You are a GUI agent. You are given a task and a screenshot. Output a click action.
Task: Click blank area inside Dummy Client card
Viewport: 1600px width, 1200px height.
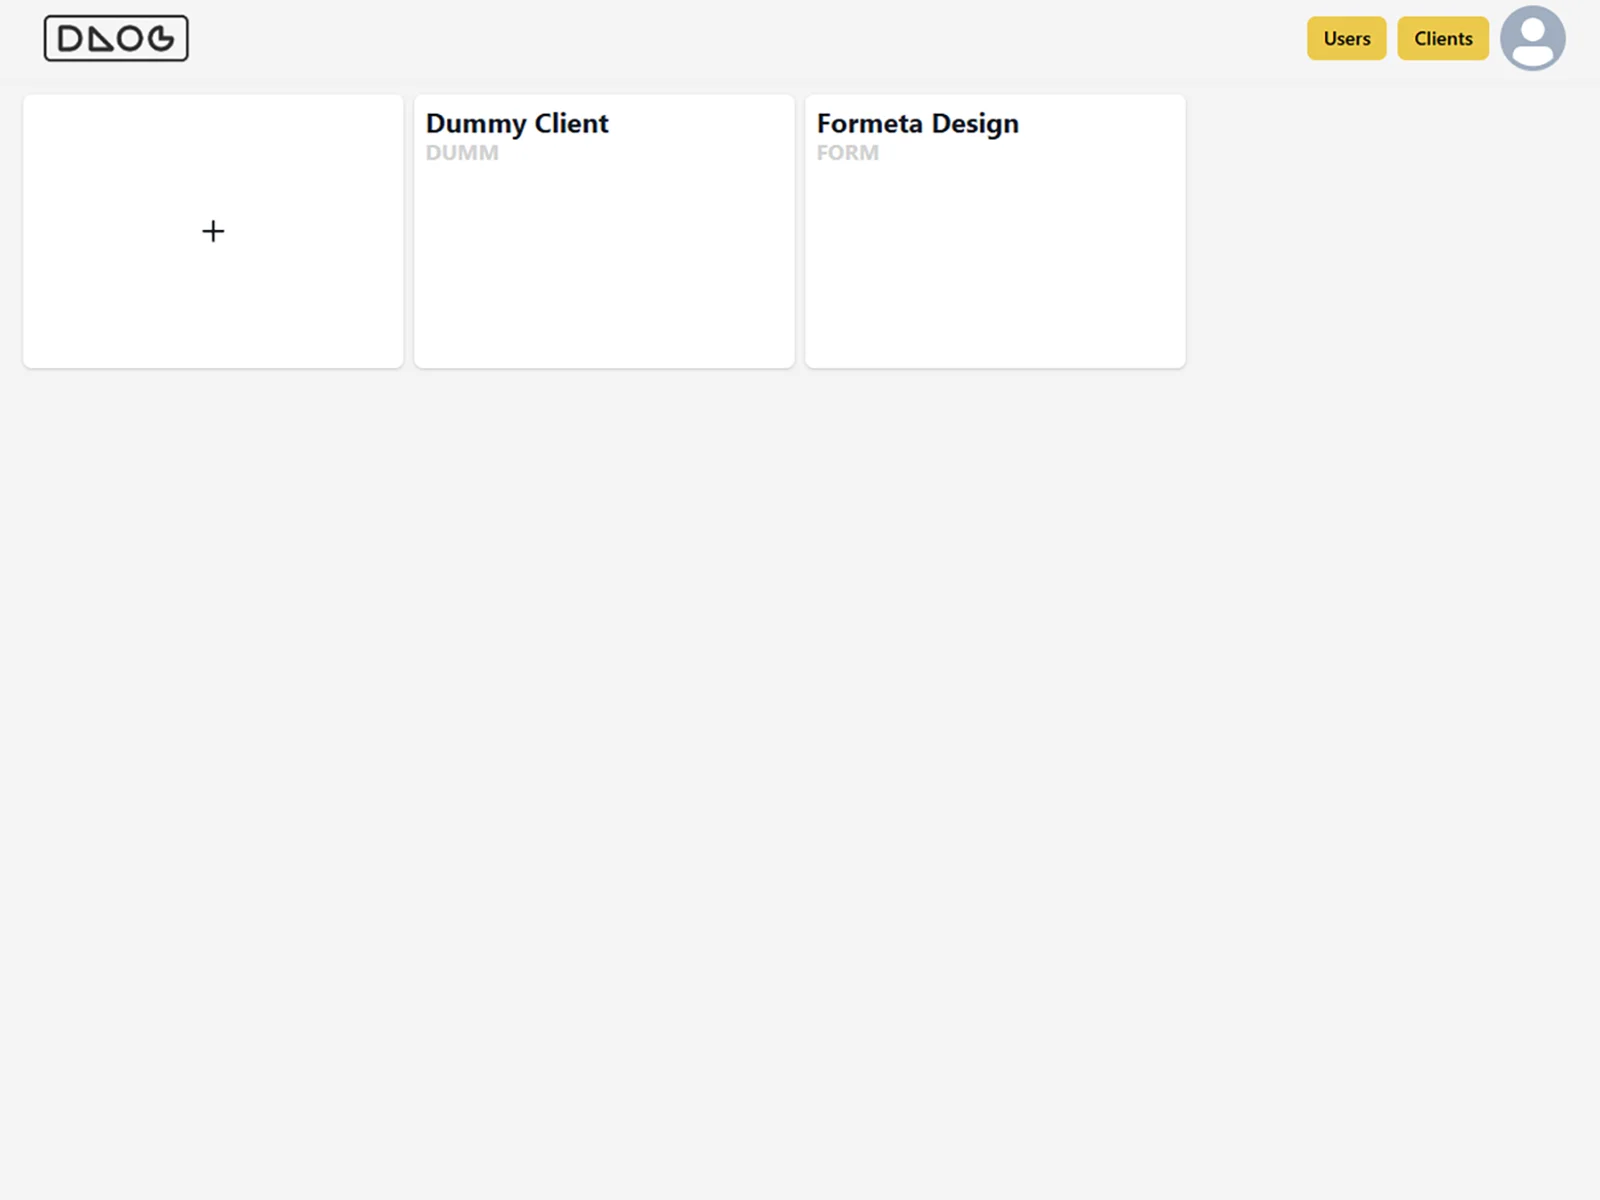click(x=604, y=280)
